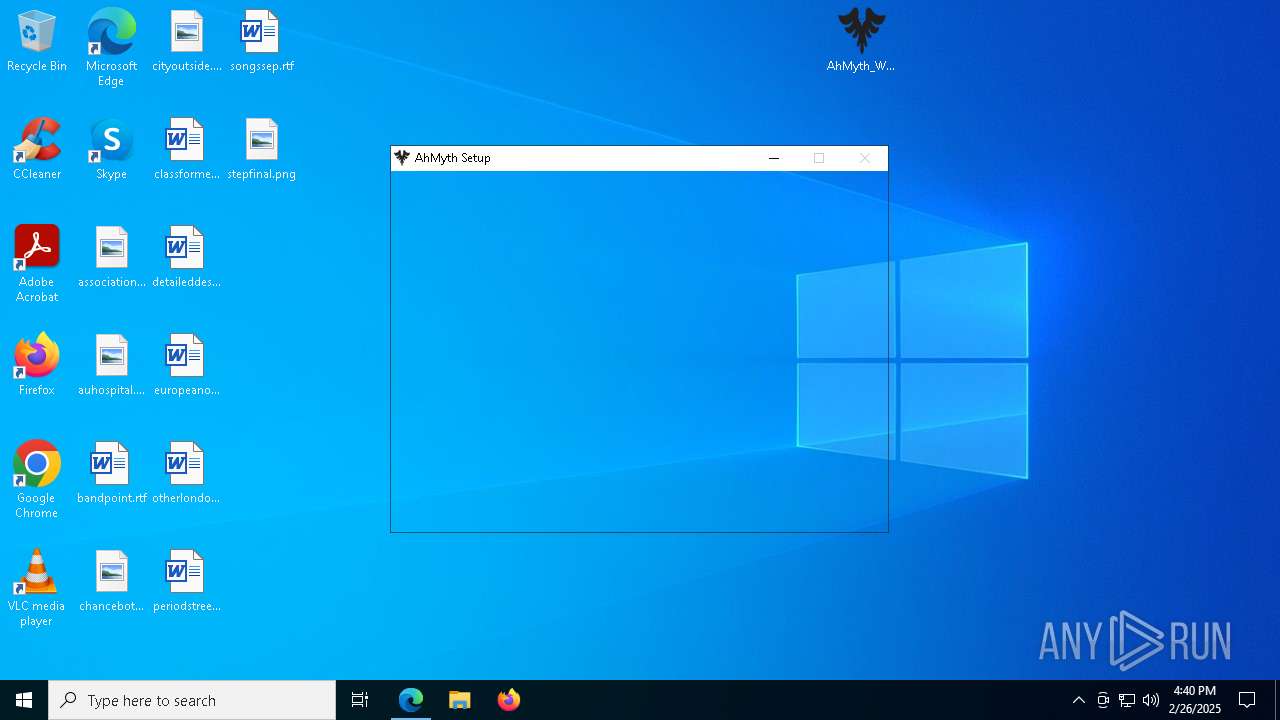
Task: Select the stepfinal.png image file
Action: pos(261,149)
